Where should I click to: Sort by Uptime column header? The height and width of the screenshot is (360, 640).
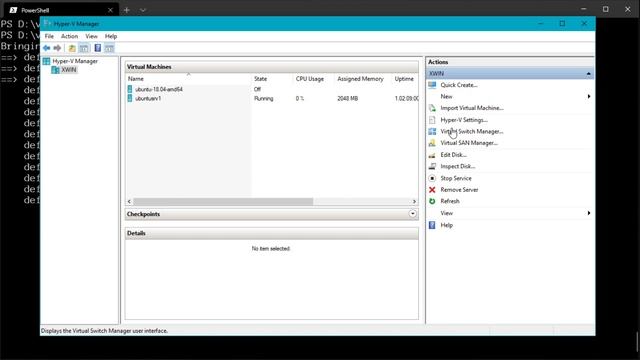[x=405, y=79]
